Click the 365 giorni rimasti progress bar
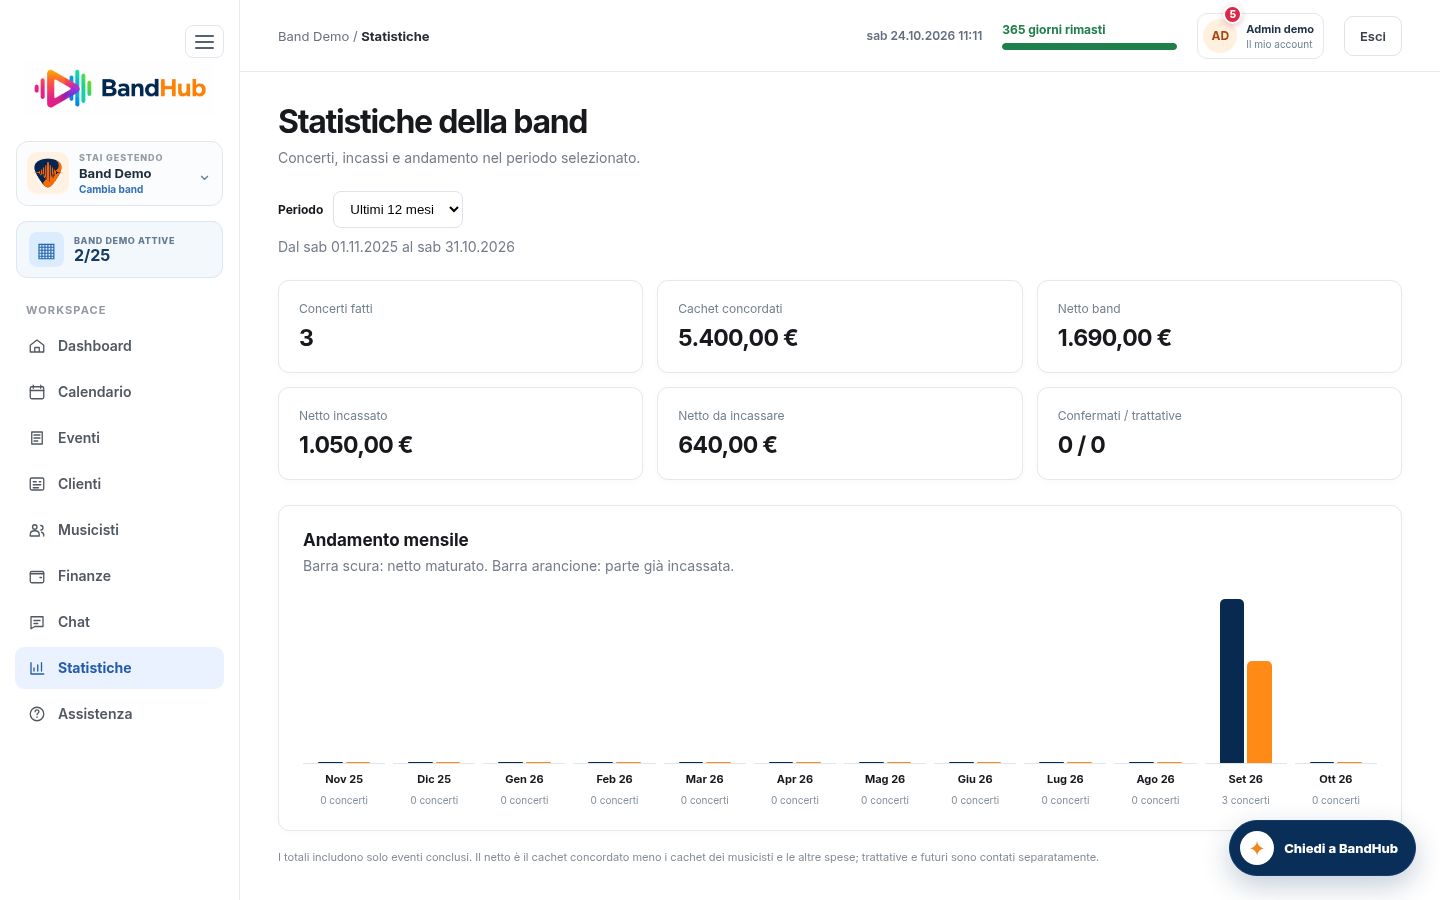This screenshot has height=900, width=1440. coord(1089,46)
